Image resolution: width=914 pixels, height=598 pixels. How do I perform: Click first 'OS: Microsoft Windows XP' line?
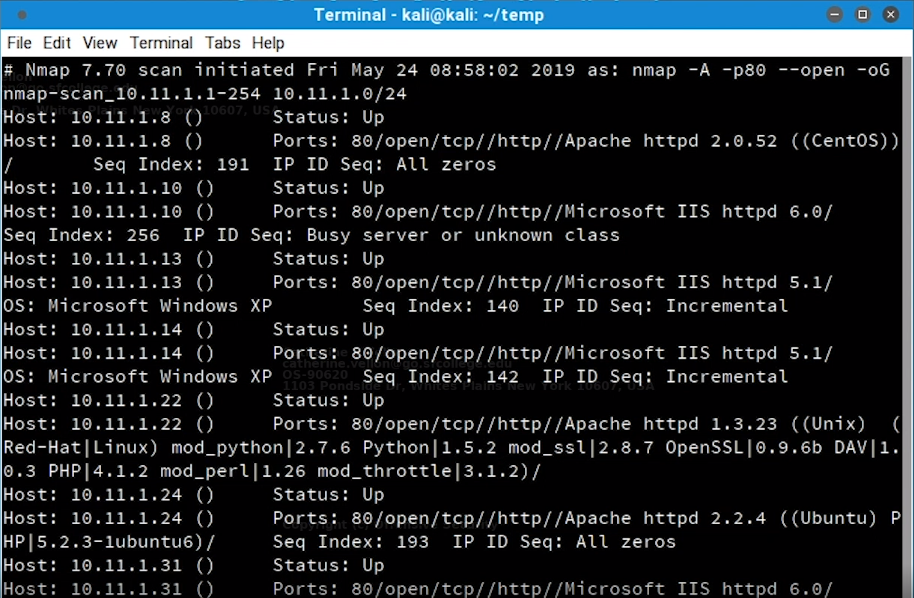(x=137, y=306)
